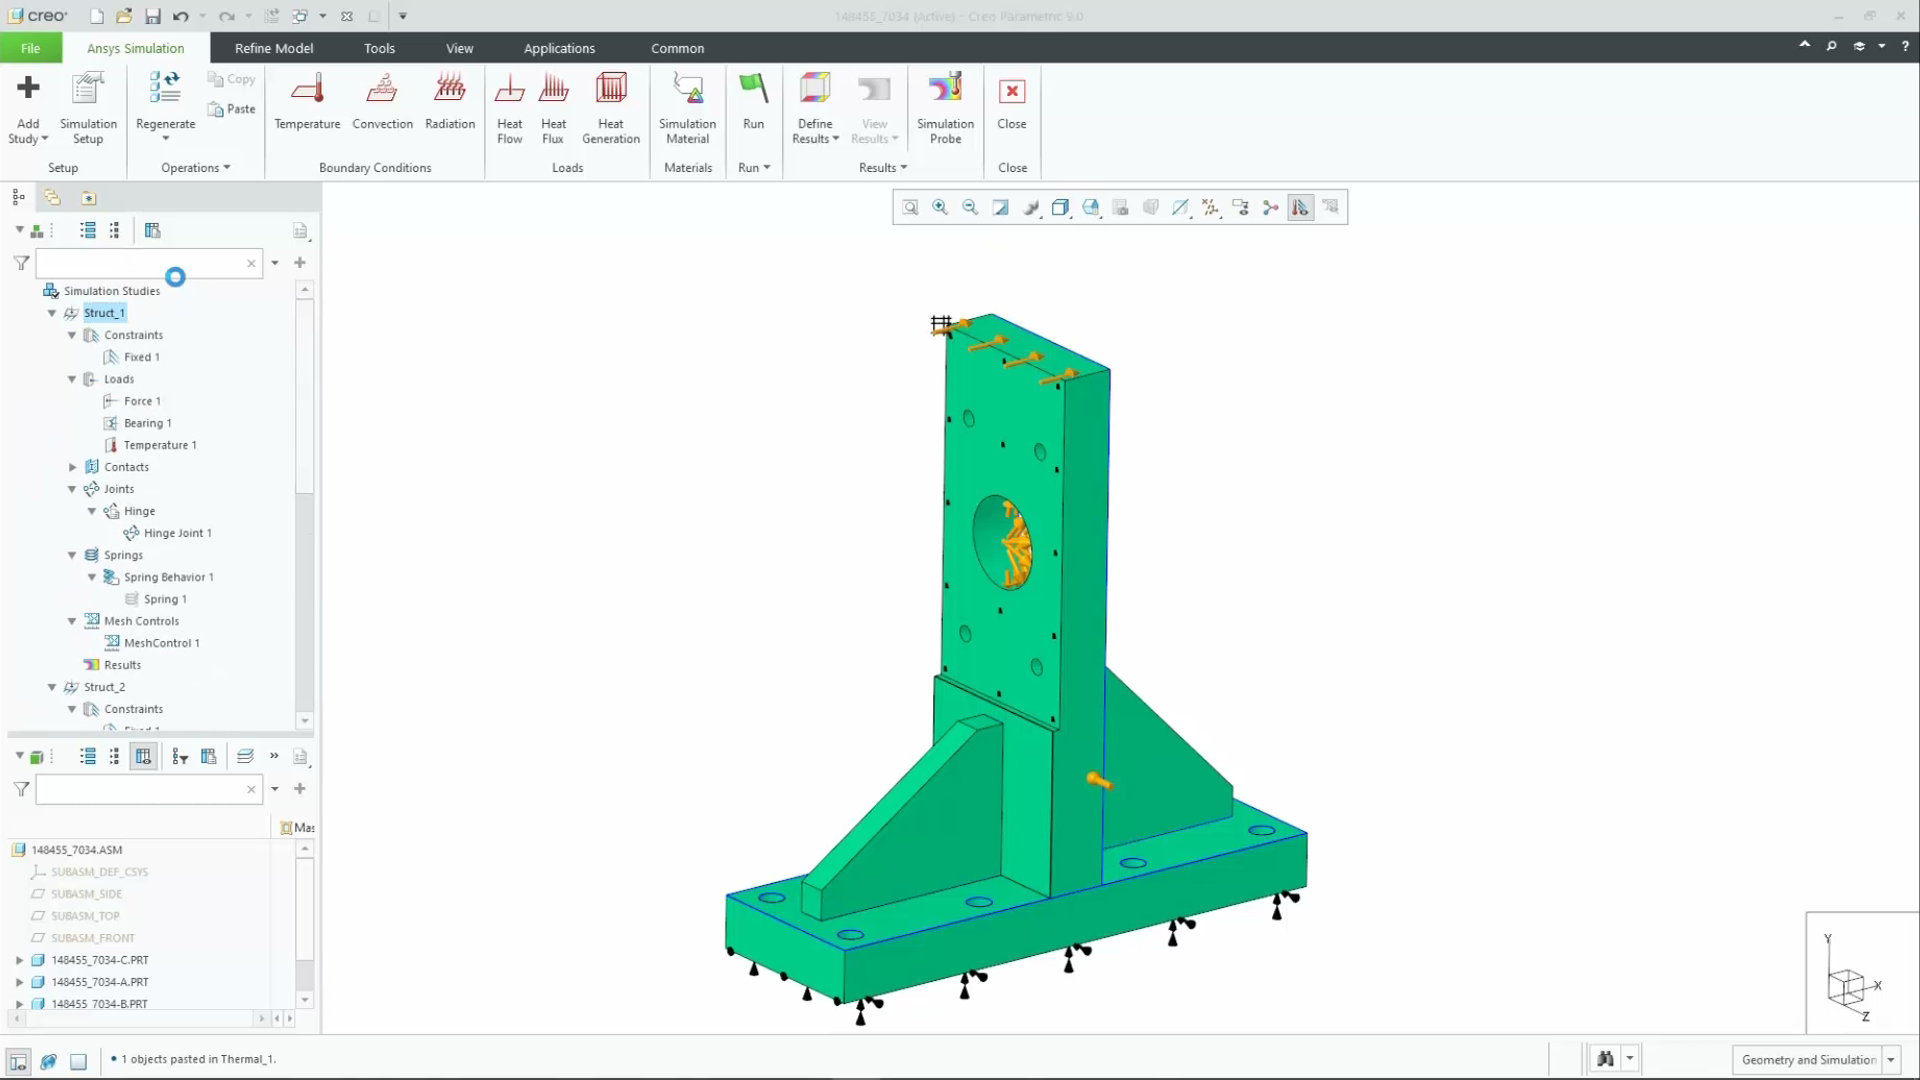
Task: Open the Add Study dropdown arrow
Action: click(44, 139)
